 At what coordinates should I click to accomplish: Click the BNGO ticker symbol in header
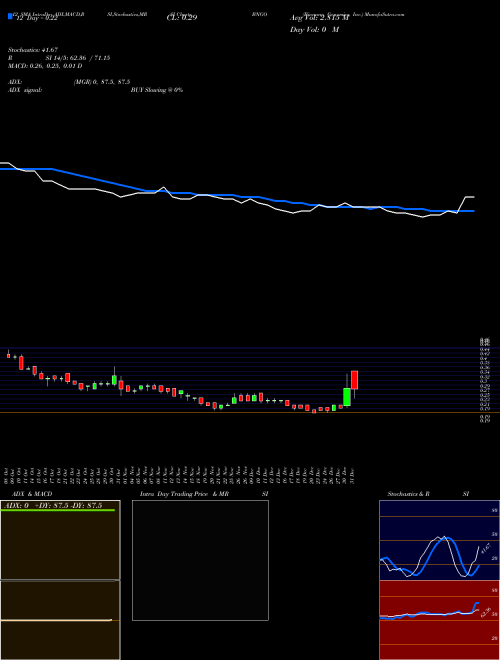click(260, 14)
